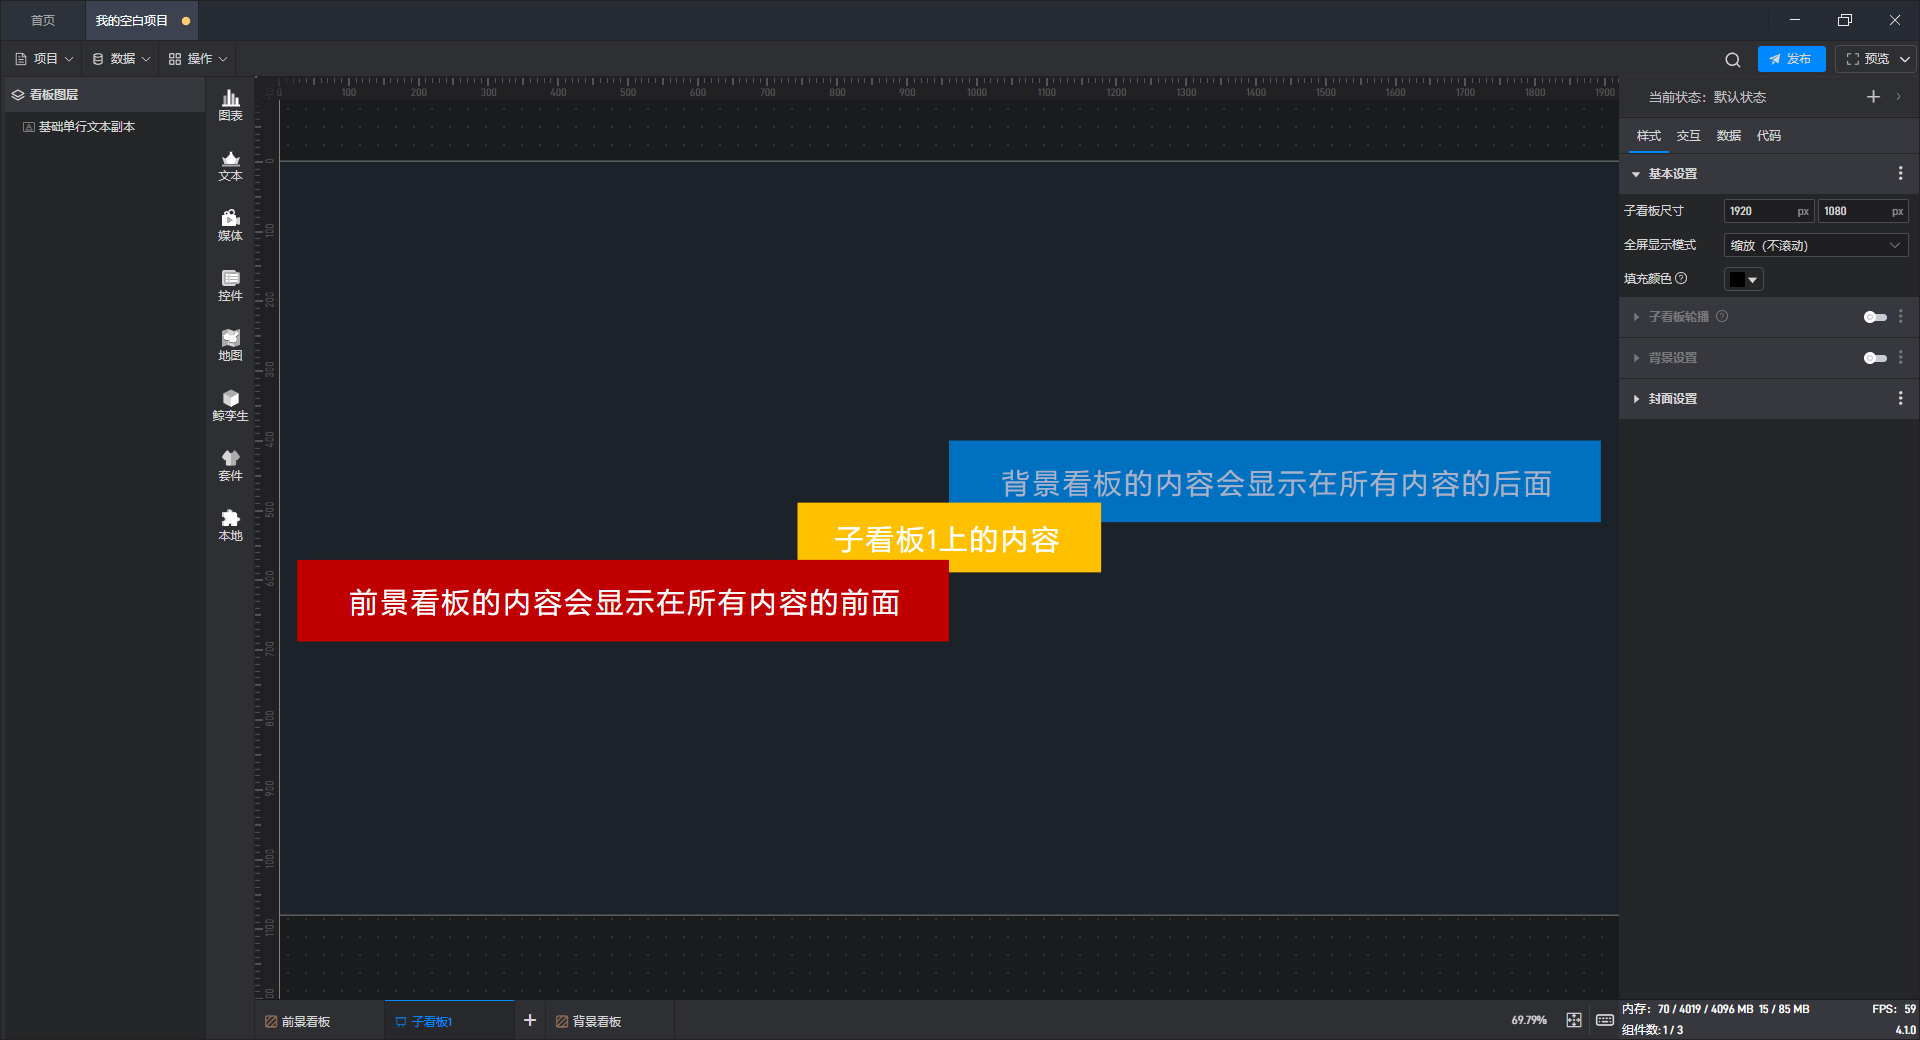Open the 操作 dropdown menu

pos(198,59)
